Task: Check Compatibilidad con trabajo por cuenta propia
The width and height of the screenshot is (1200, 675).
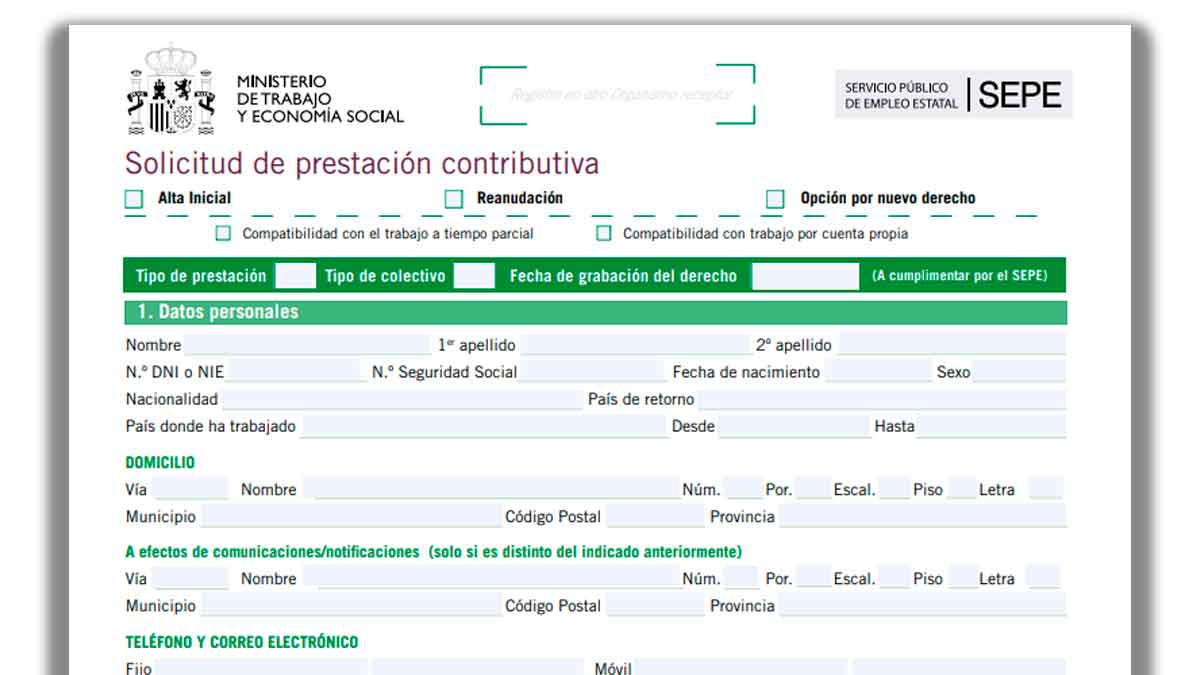Action: point(604,234)
